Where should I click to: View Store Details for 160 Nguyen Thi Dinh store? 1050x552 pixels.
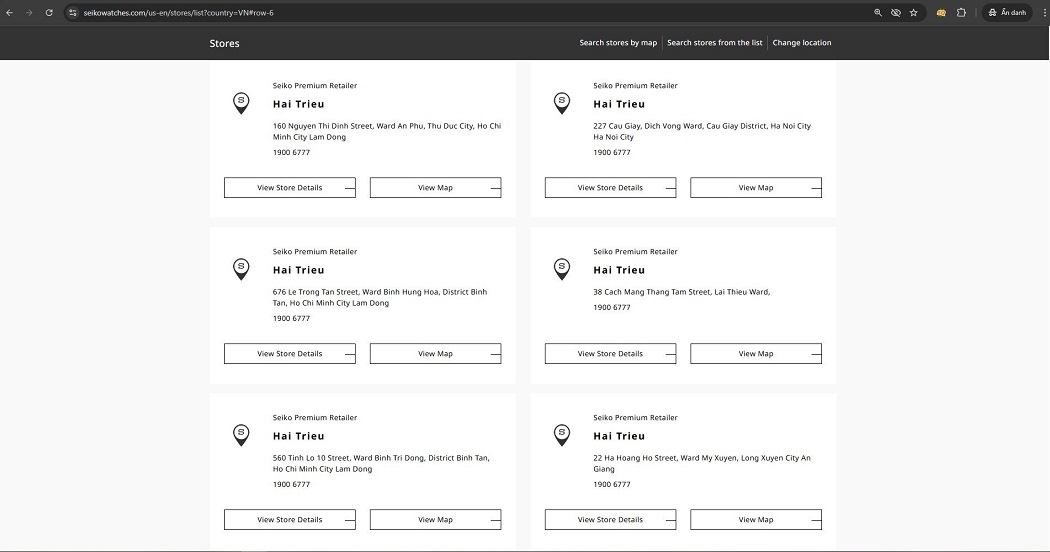click(x=290, y=188)
